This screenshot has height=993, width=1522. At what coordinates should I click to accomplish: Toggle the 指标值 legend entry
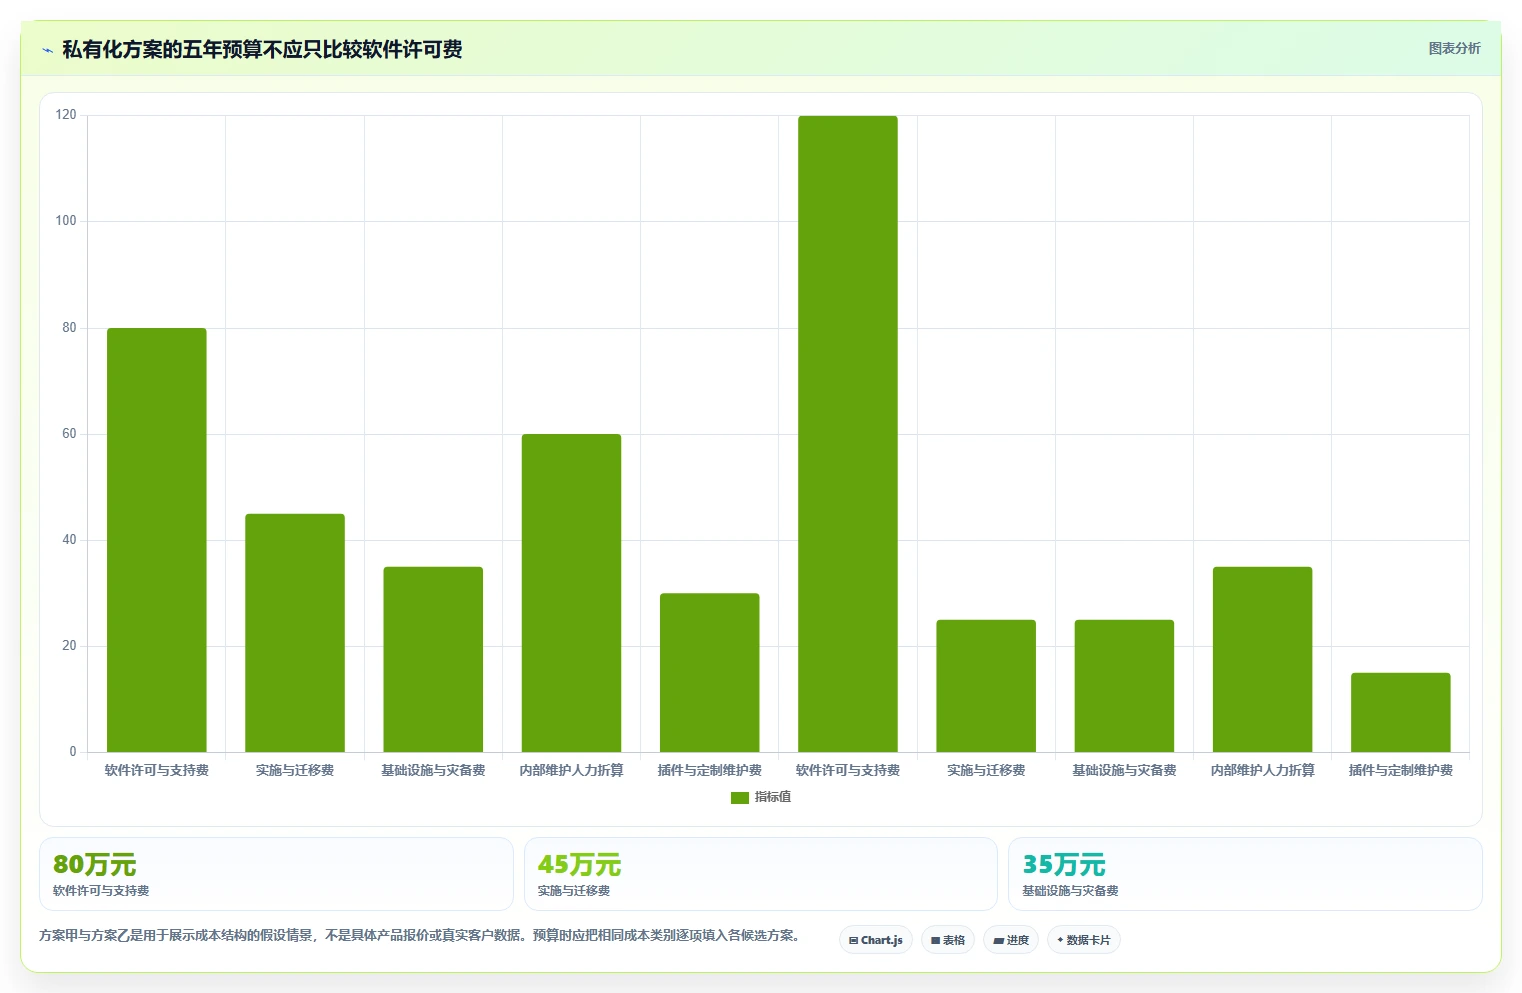tap(761, 797)
